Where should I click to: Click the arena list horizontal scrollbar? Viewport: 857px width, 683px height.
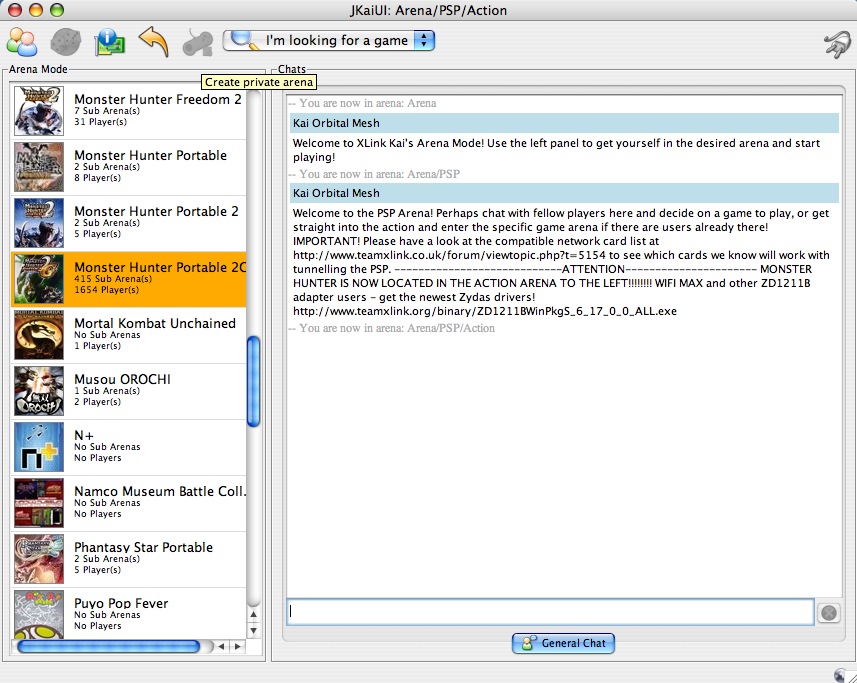108,647
